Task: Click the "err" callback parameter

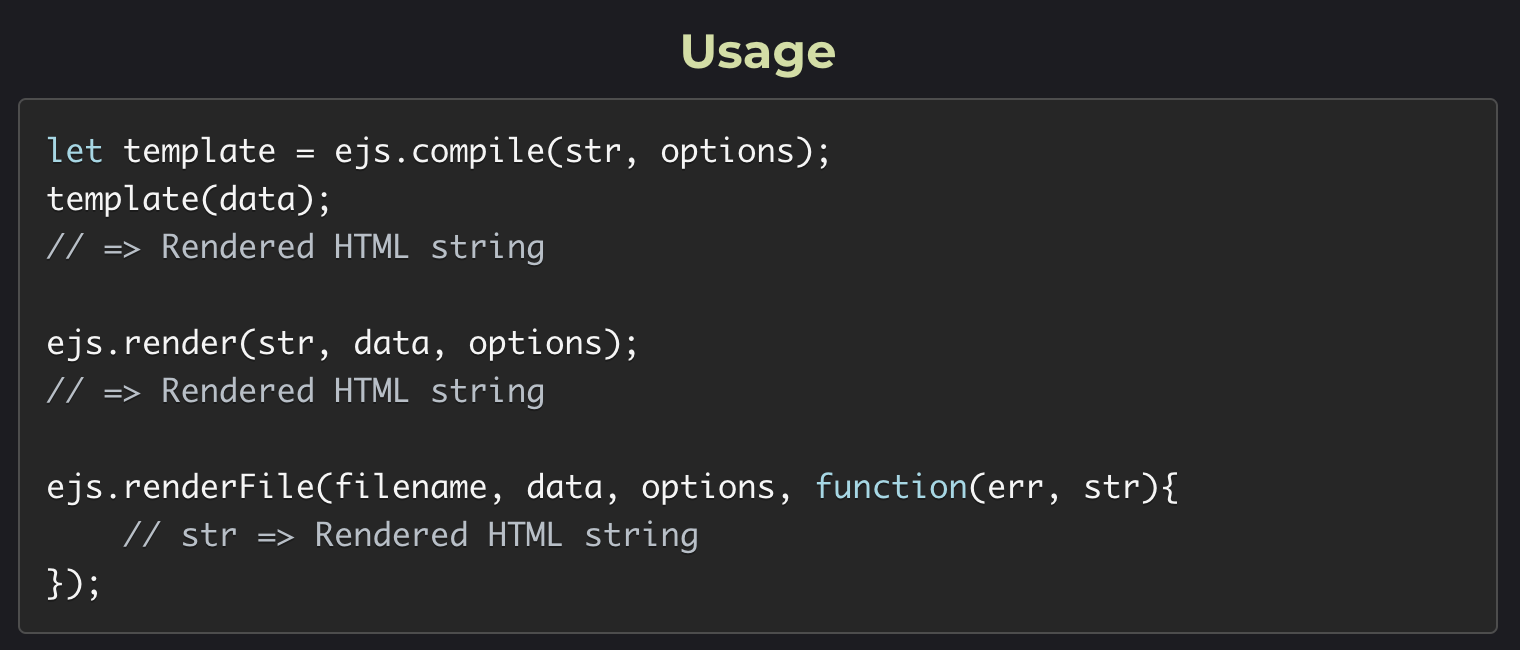Action: tap(1017, 487)
